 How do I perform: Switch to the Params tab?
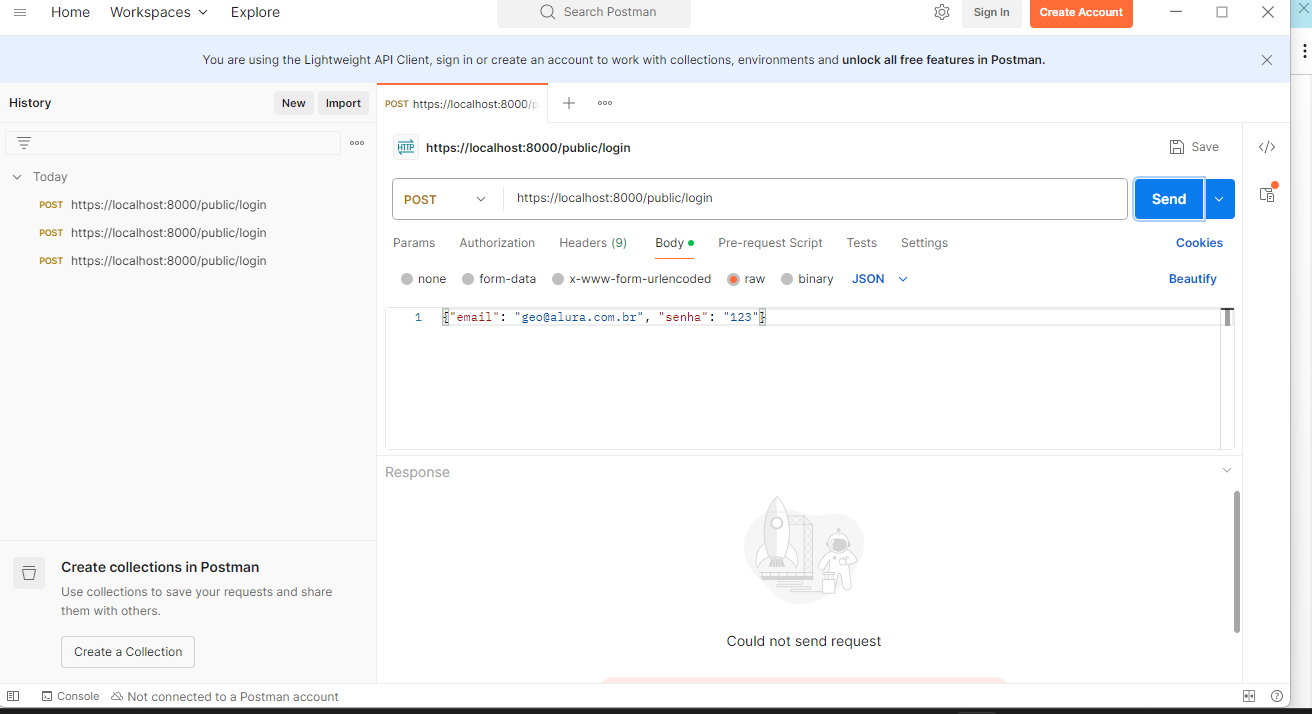pos(414,243)
